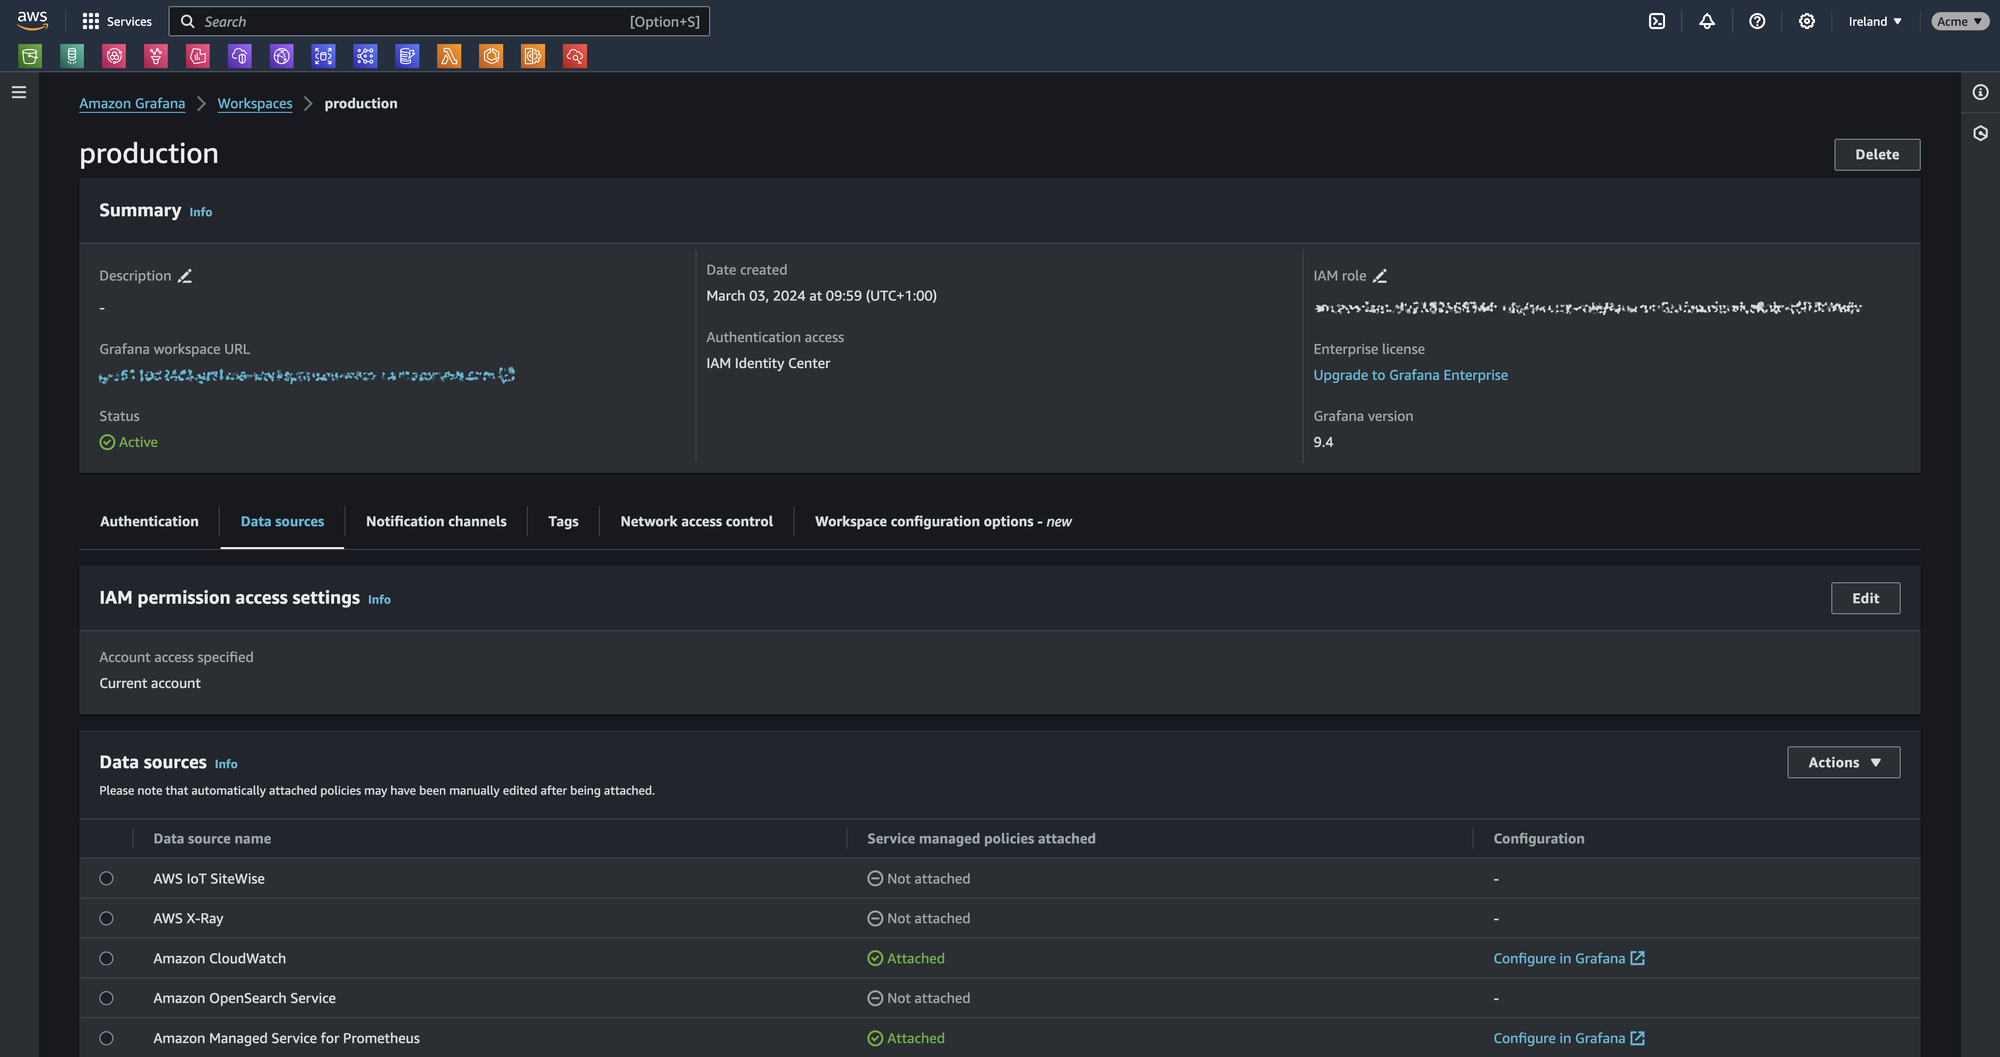Open the Lambda favorite icon
This screenshot has width=2000, height=1057.
point(449,56)
